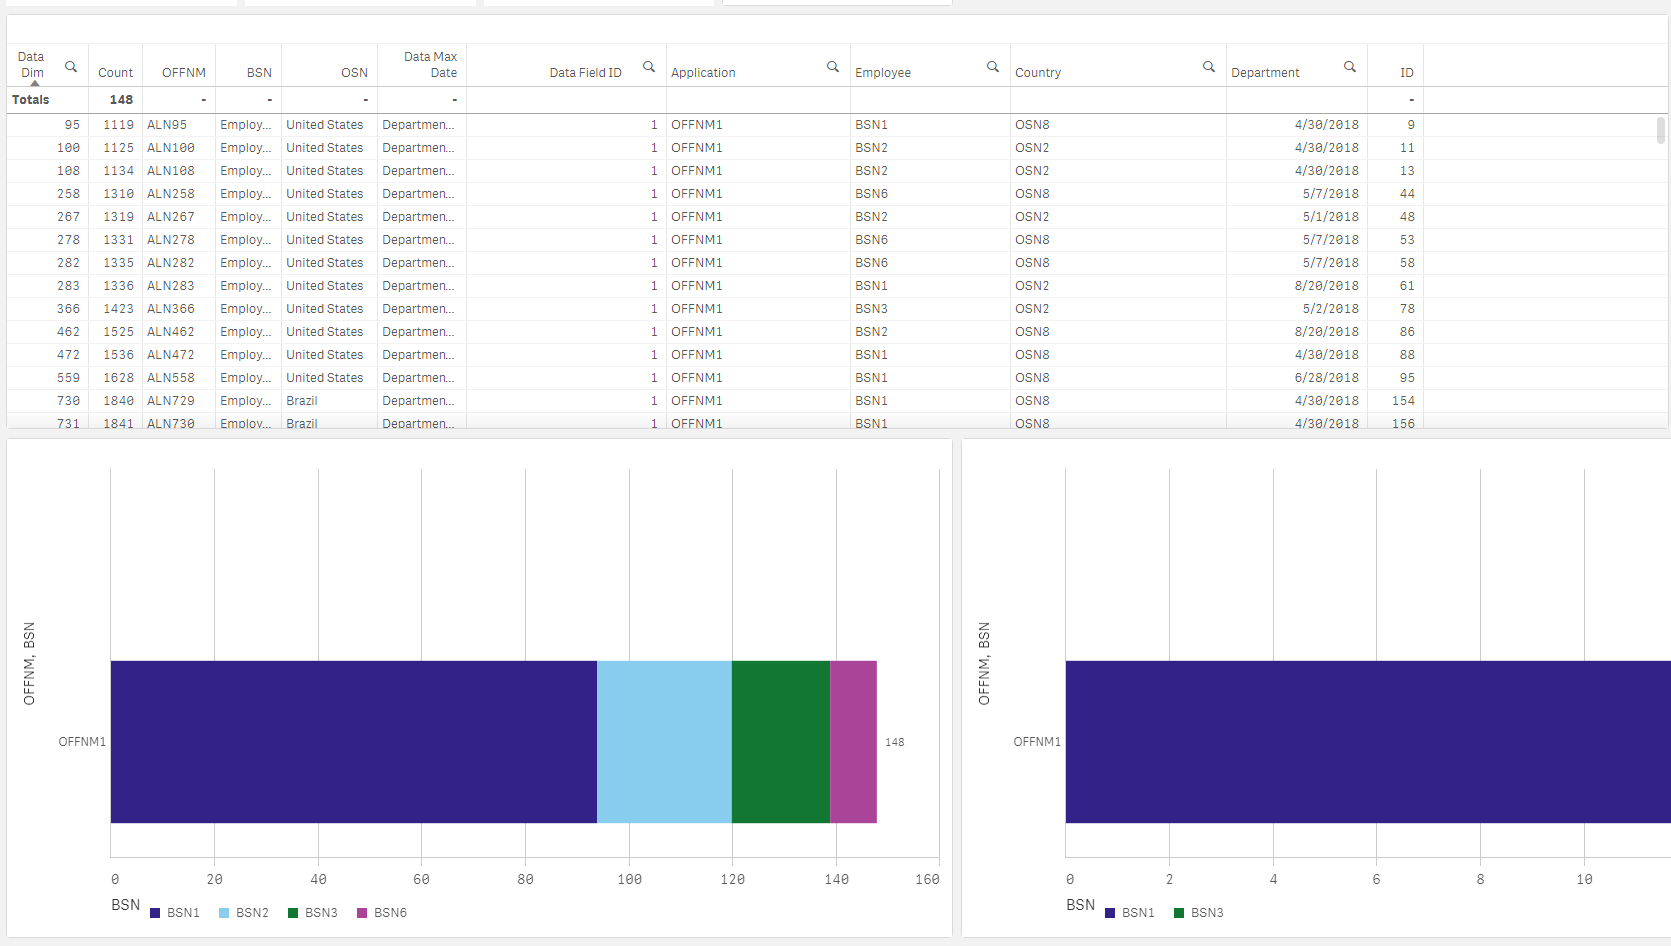1671x946 pixels.
Task: Click the Totals count value 148
Action: click(121, 100)
